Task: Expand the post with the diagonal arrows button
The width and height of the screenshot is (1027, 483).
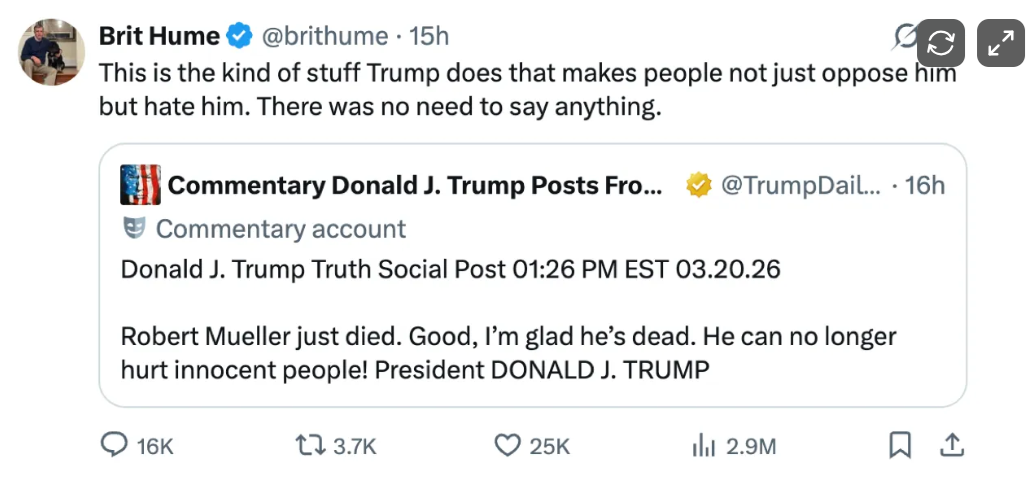Action: click(1000, 43)
